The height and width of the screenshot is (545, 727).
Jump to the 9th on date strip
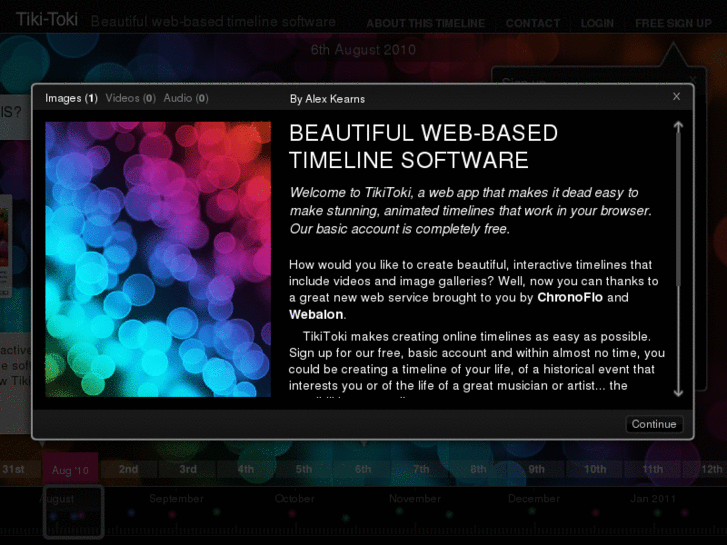pos(536,469)
